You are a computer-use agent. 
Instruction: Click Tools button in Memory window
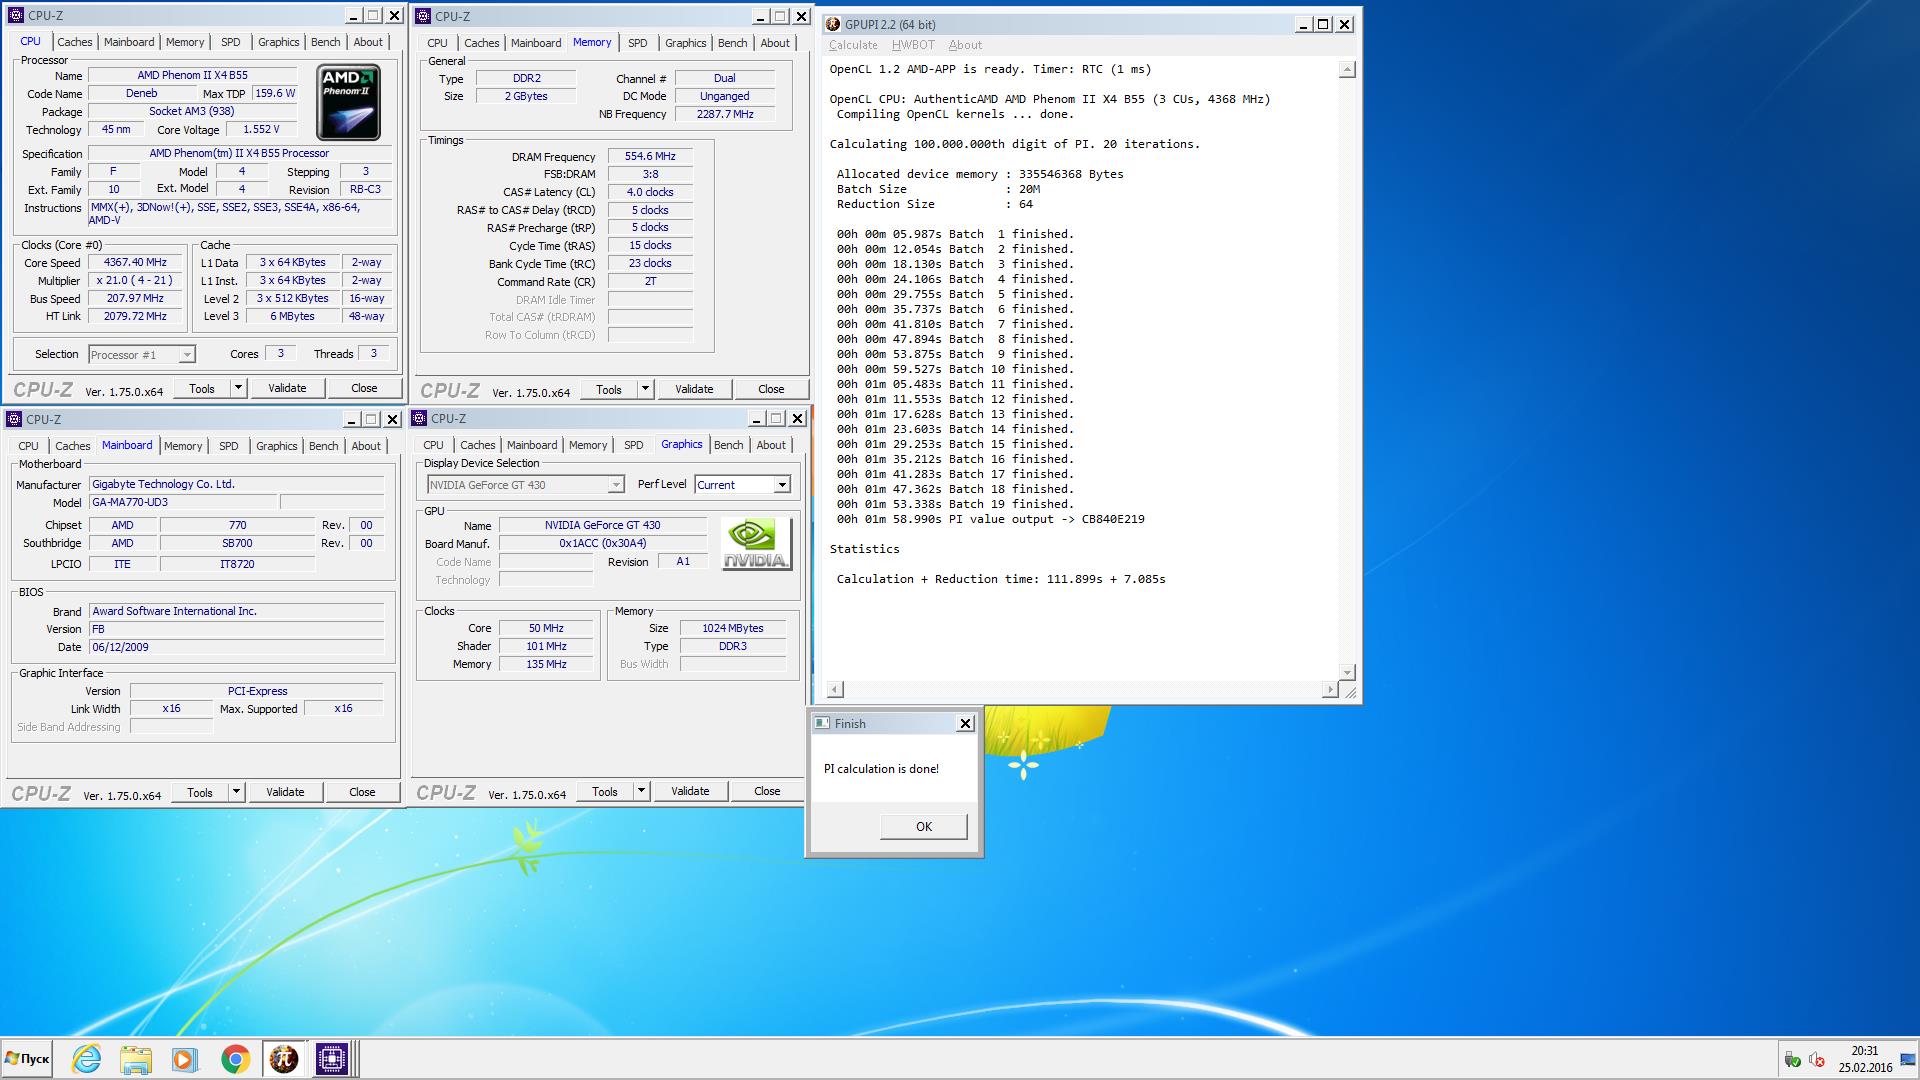608,389
